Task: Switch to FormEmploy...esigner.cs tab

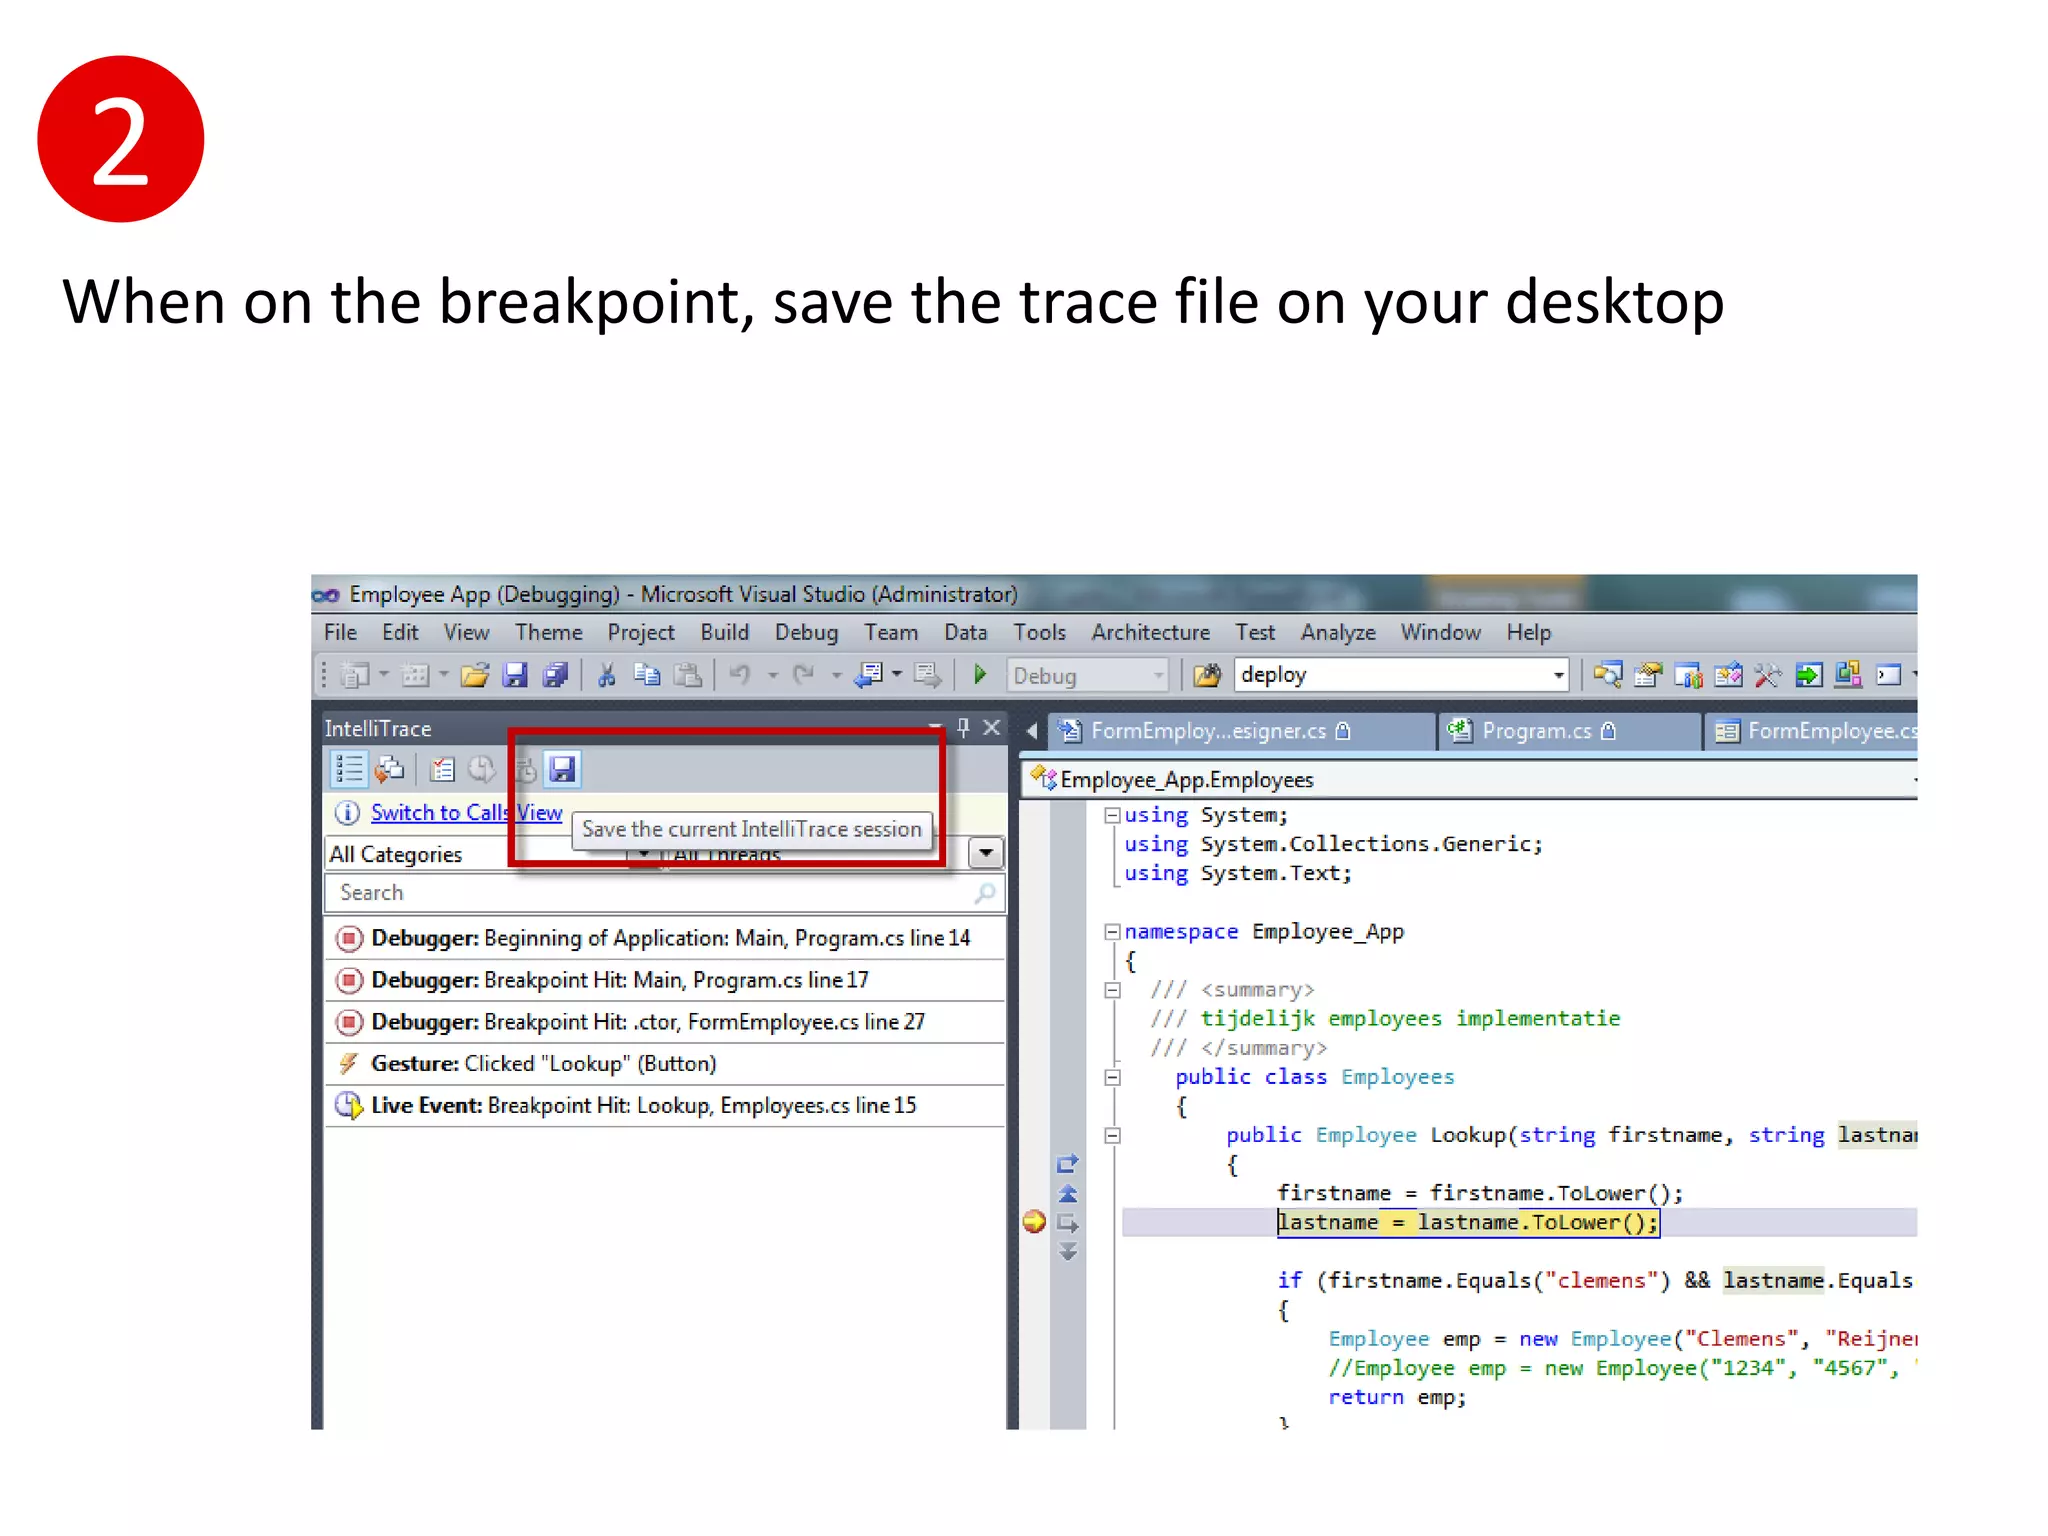Action: [x=1240, y=731]
